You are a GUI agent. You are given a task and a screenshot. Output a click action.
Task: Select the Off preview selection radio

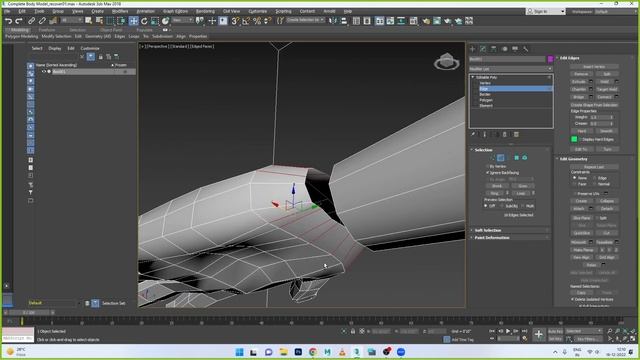click(x=486, y=206)
